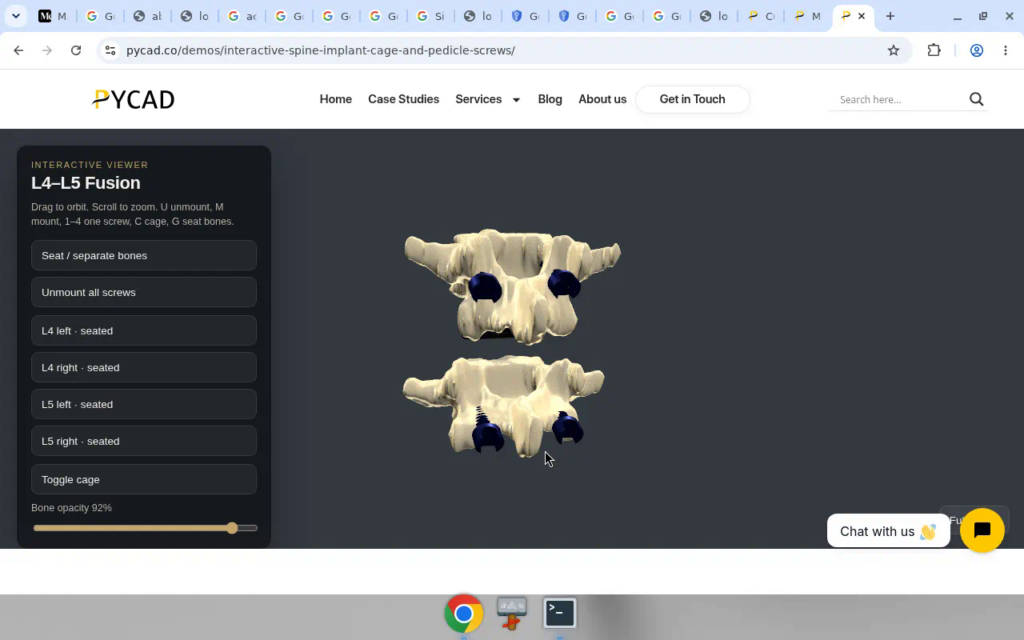Open the Chrome profile avatar icon
Screen dimensions: 1024x640
976,50
